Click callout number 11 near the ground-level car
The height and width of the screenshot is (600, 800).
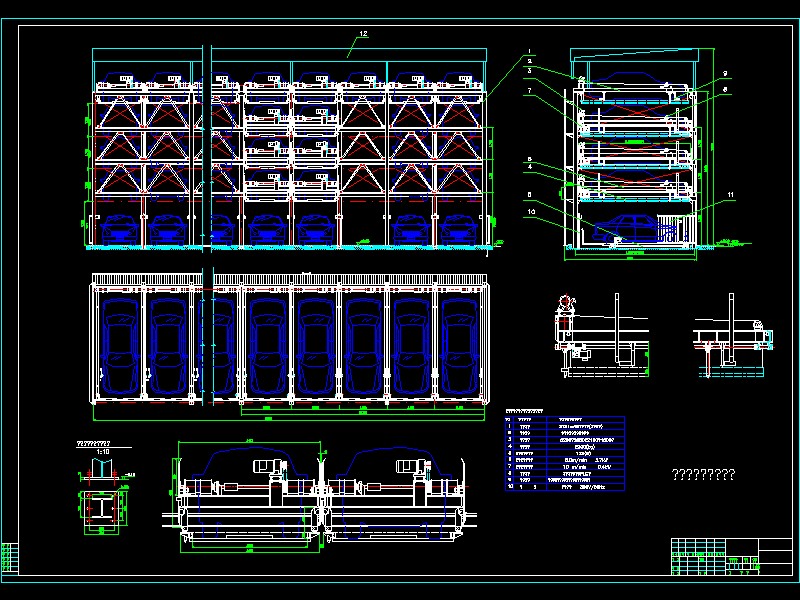coord(731,194)
